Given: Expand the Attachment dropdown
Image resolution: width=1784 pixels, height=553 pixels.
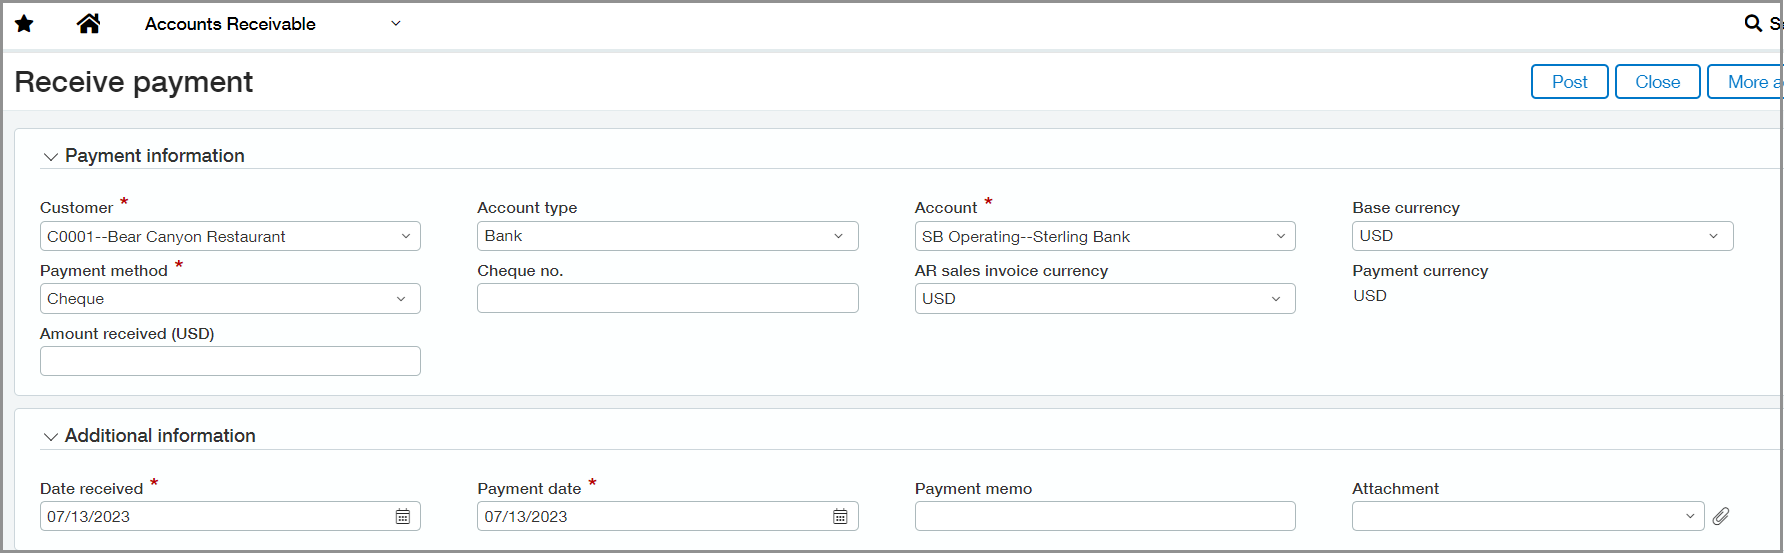Looking at the screenshot, I should (x=1527, y=517).
